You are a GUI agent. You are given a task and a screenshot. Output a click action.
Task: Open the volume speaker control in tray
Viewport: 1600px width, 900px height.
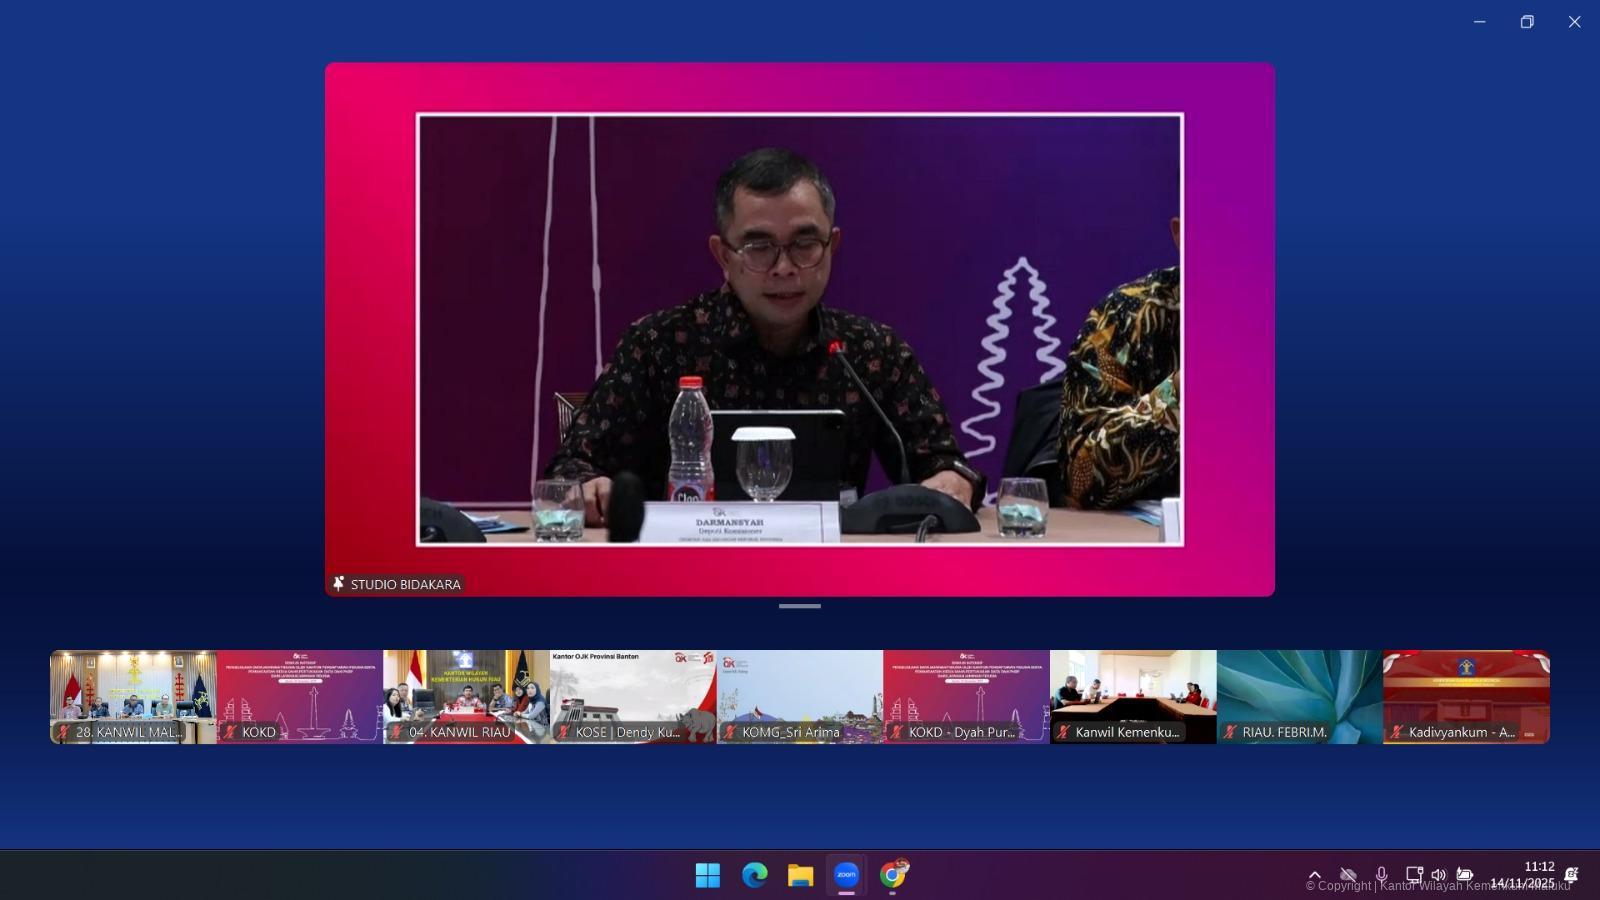pyautogui.click(x=1439, y=875)
